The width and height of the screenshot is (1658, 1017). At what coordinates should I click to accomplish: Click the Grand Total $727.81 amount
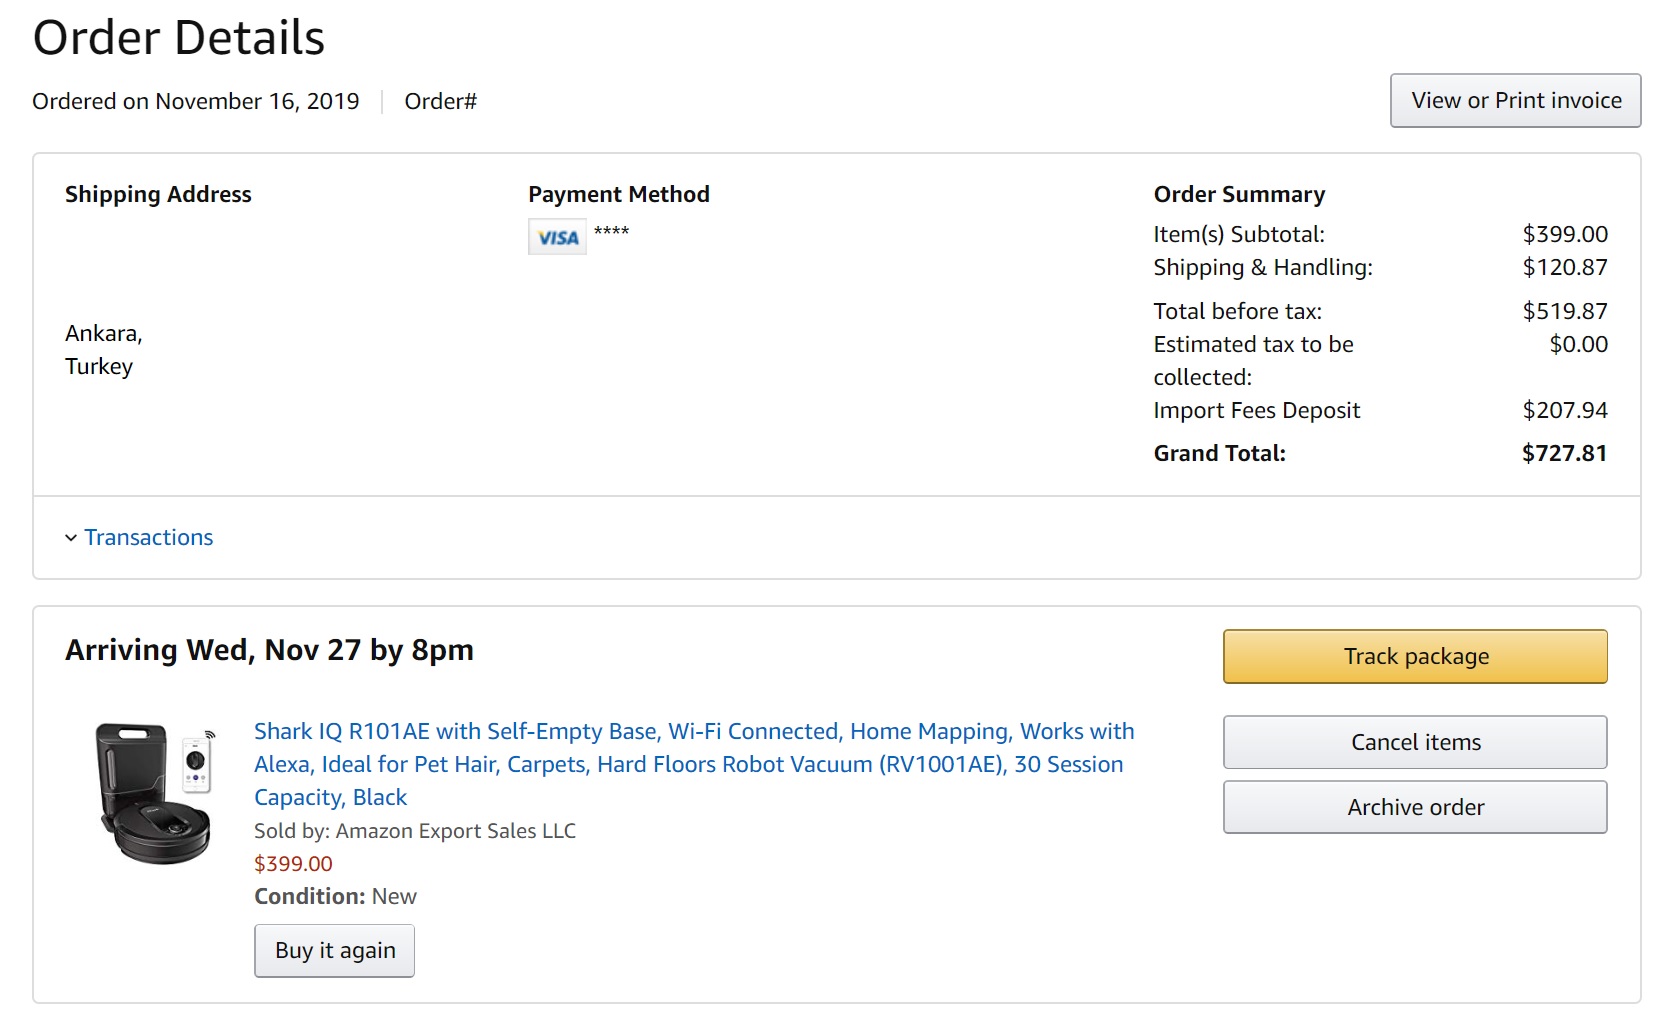(x=1564, y=453)
